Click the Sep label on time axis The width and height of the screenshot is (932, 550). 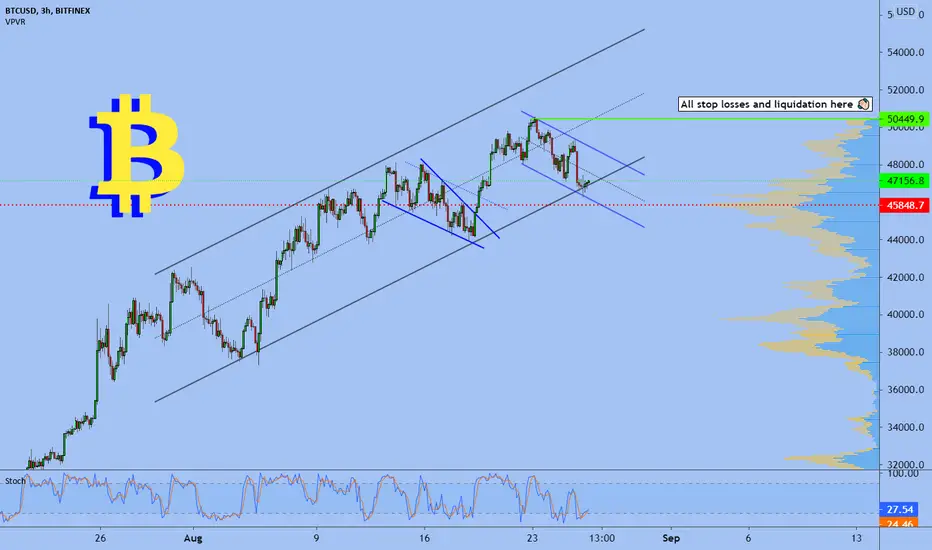670,539
